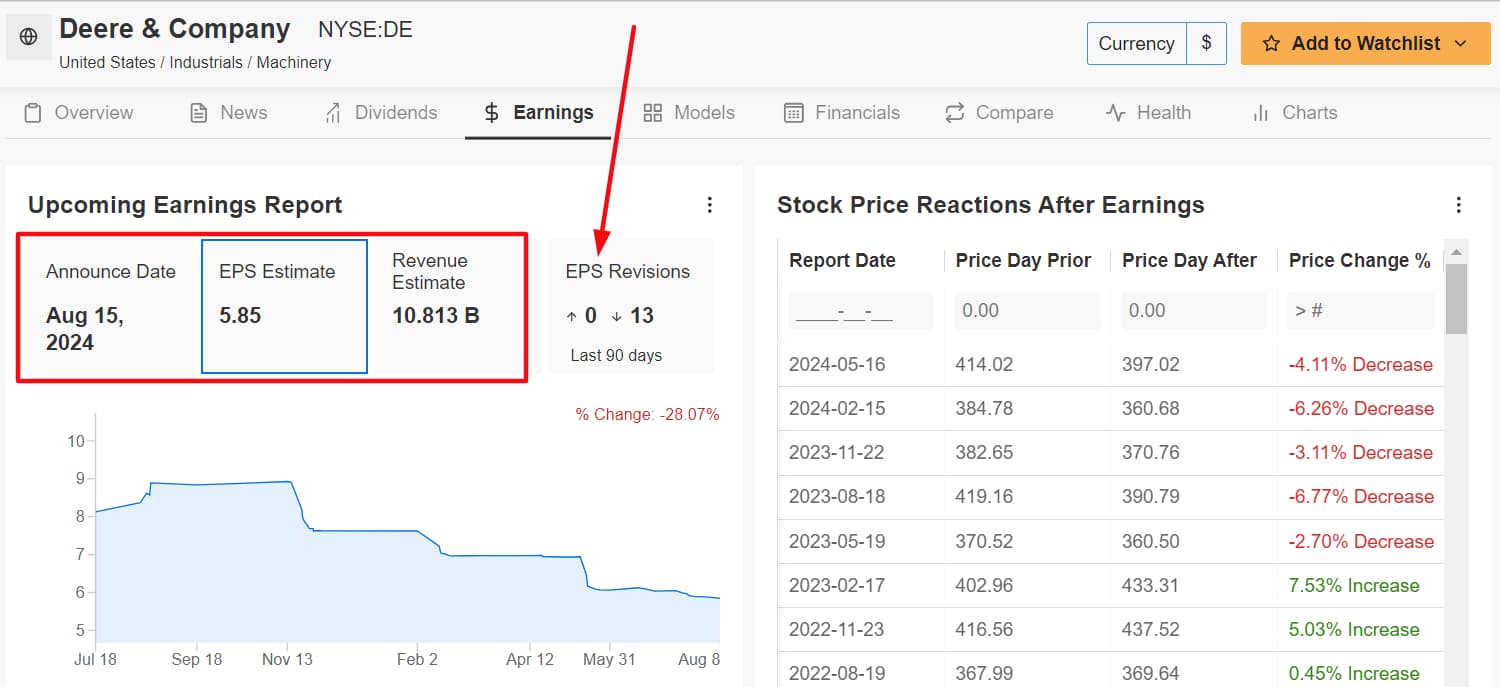
Task: Switch to the Overview tab
Action: point(79,113)
